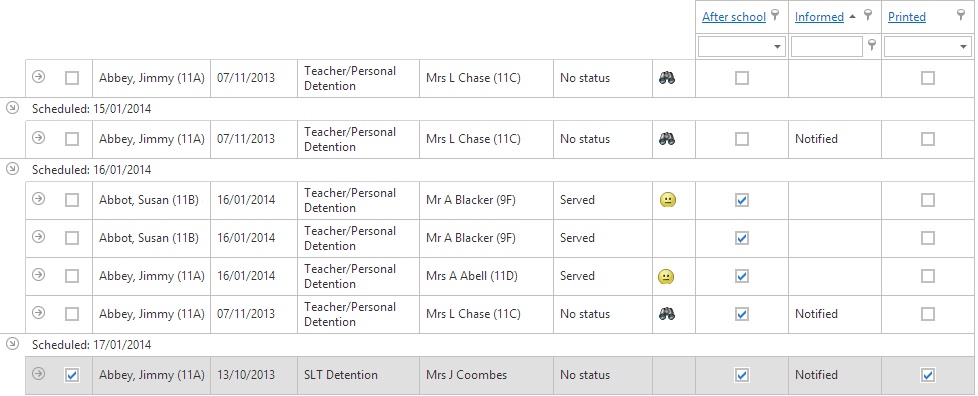Click yellow face icon in Mr A Blacker row

(667, 200)
